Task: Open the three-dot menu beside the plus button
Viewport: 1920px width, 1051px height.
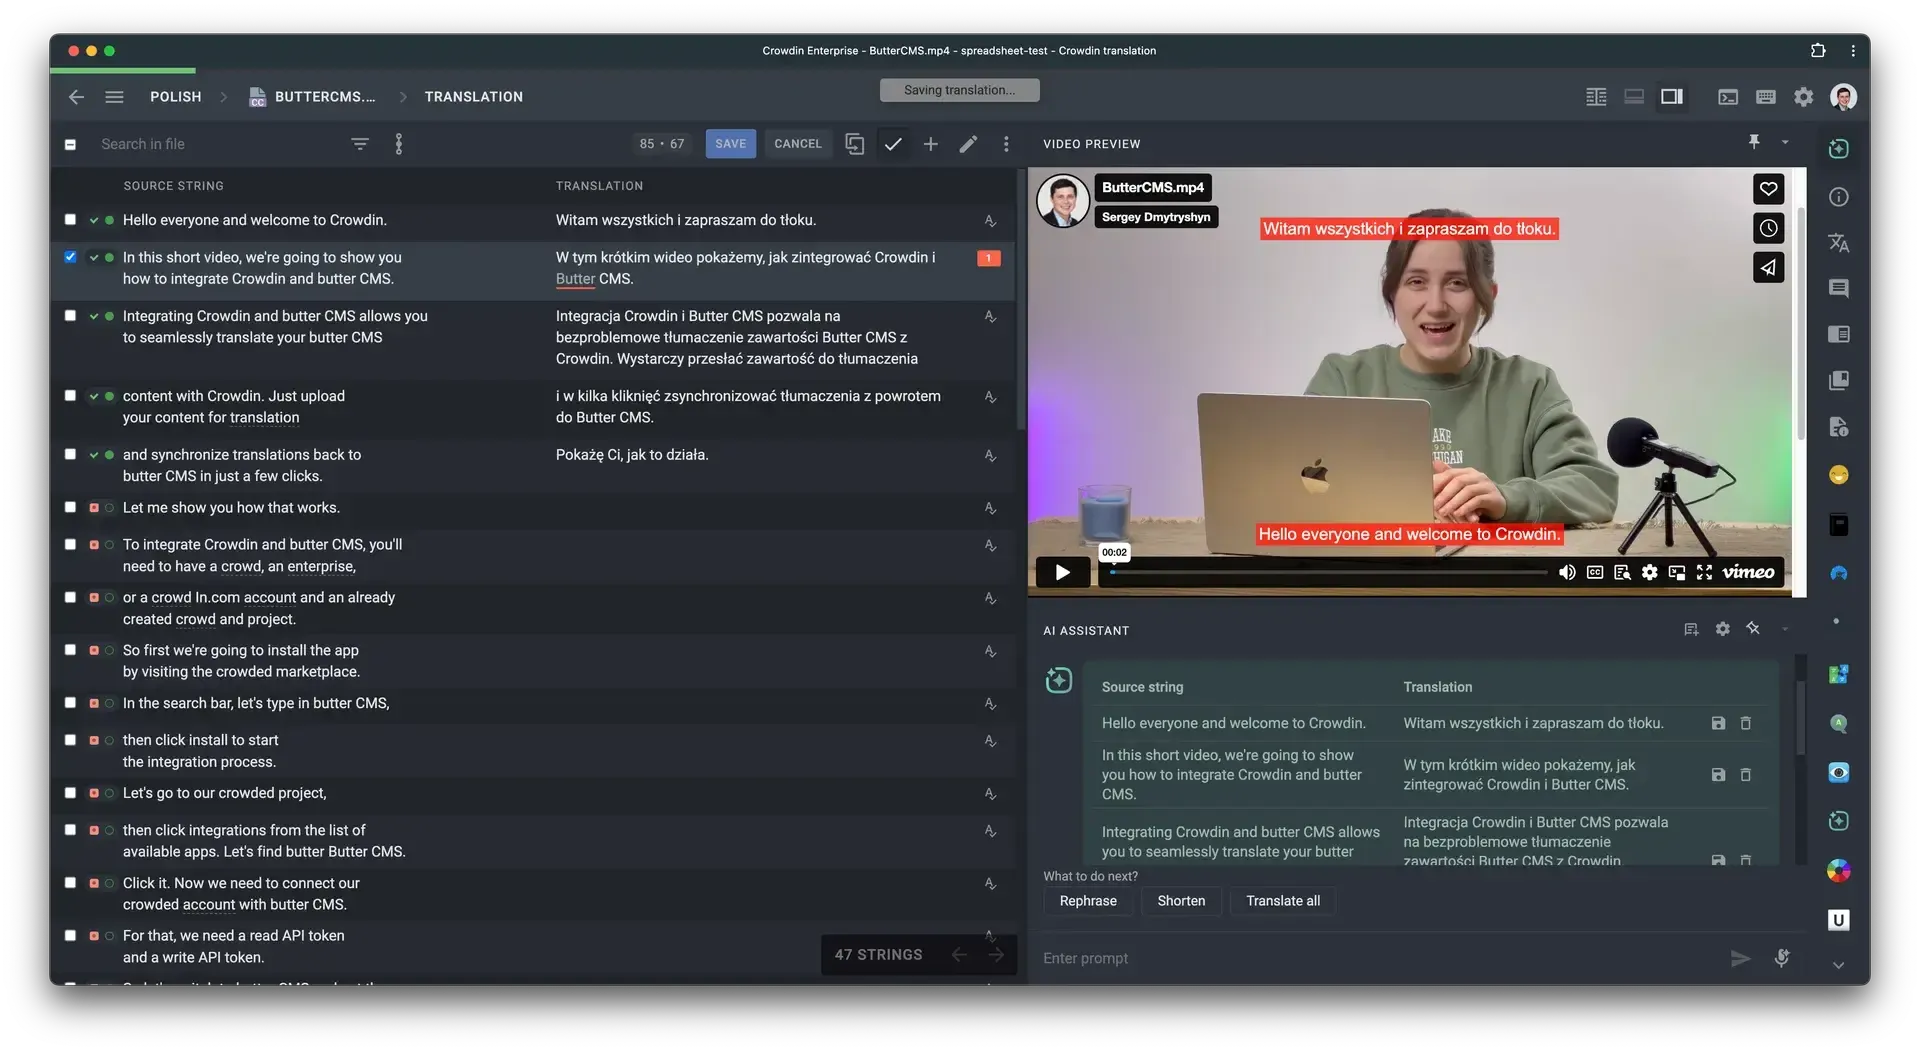Action: click(x=1006, y=143)
